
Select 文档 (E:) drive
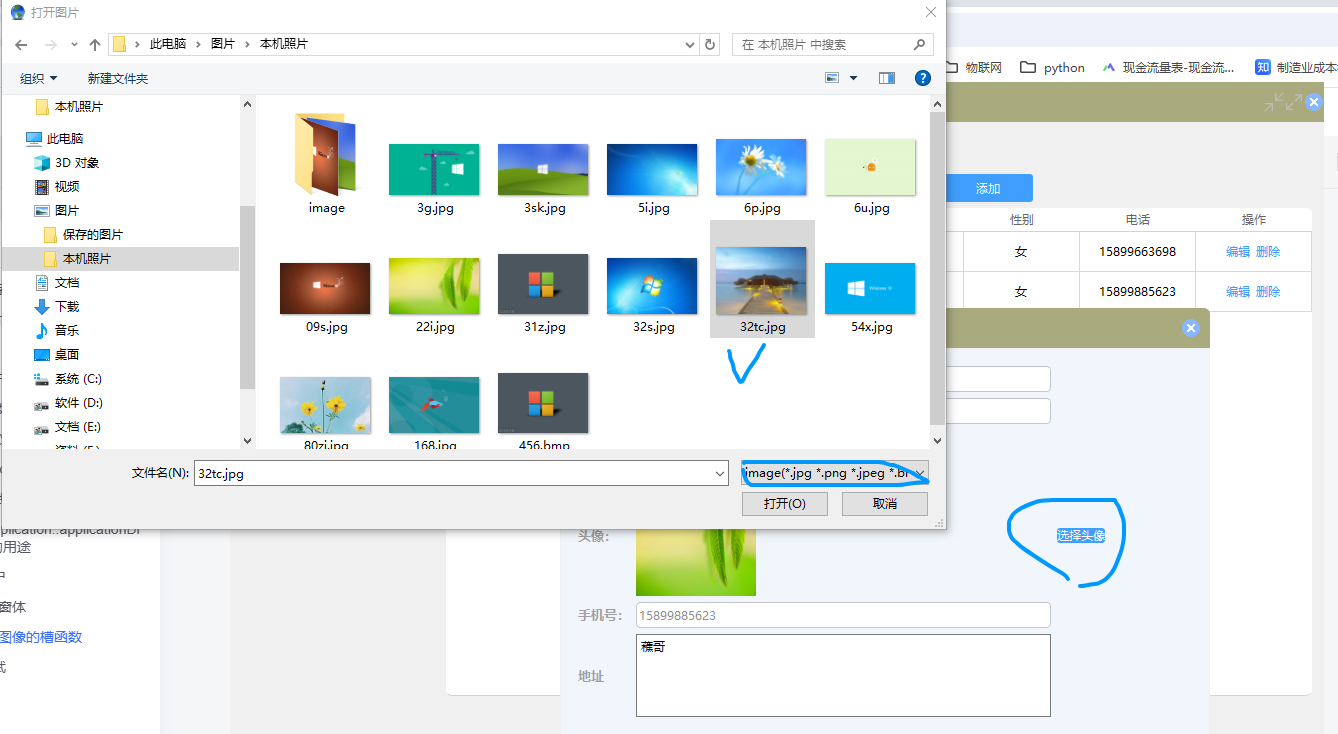point(68,427)
